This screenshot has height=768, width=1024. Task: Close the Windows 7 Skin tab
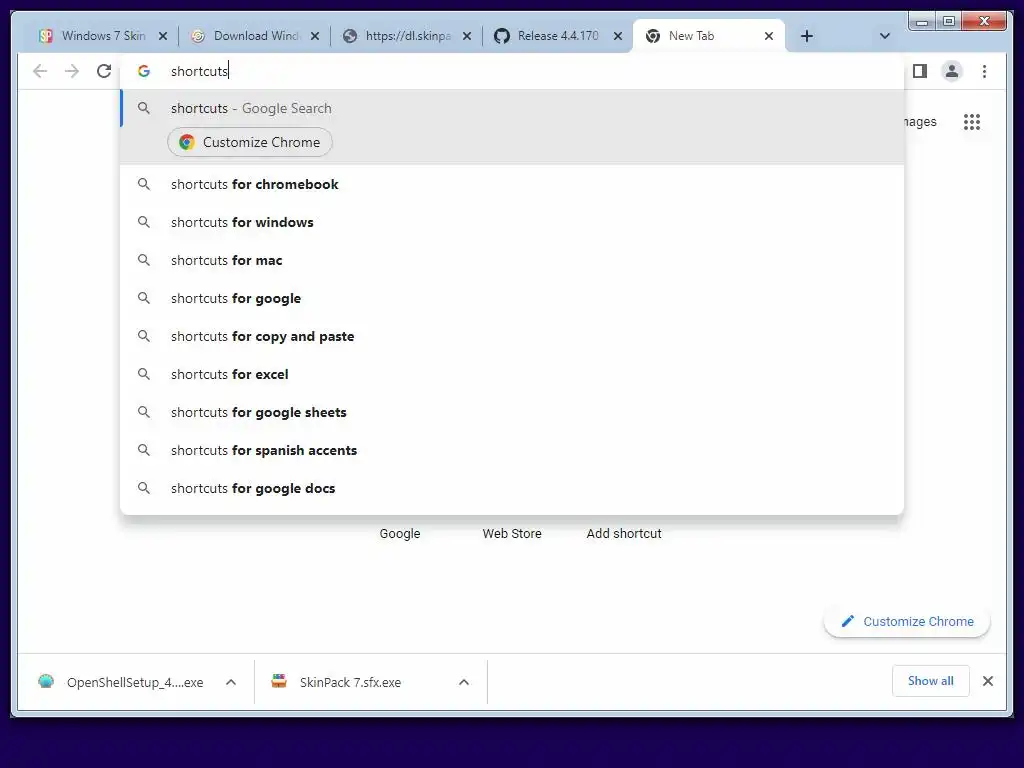(163, 36)
